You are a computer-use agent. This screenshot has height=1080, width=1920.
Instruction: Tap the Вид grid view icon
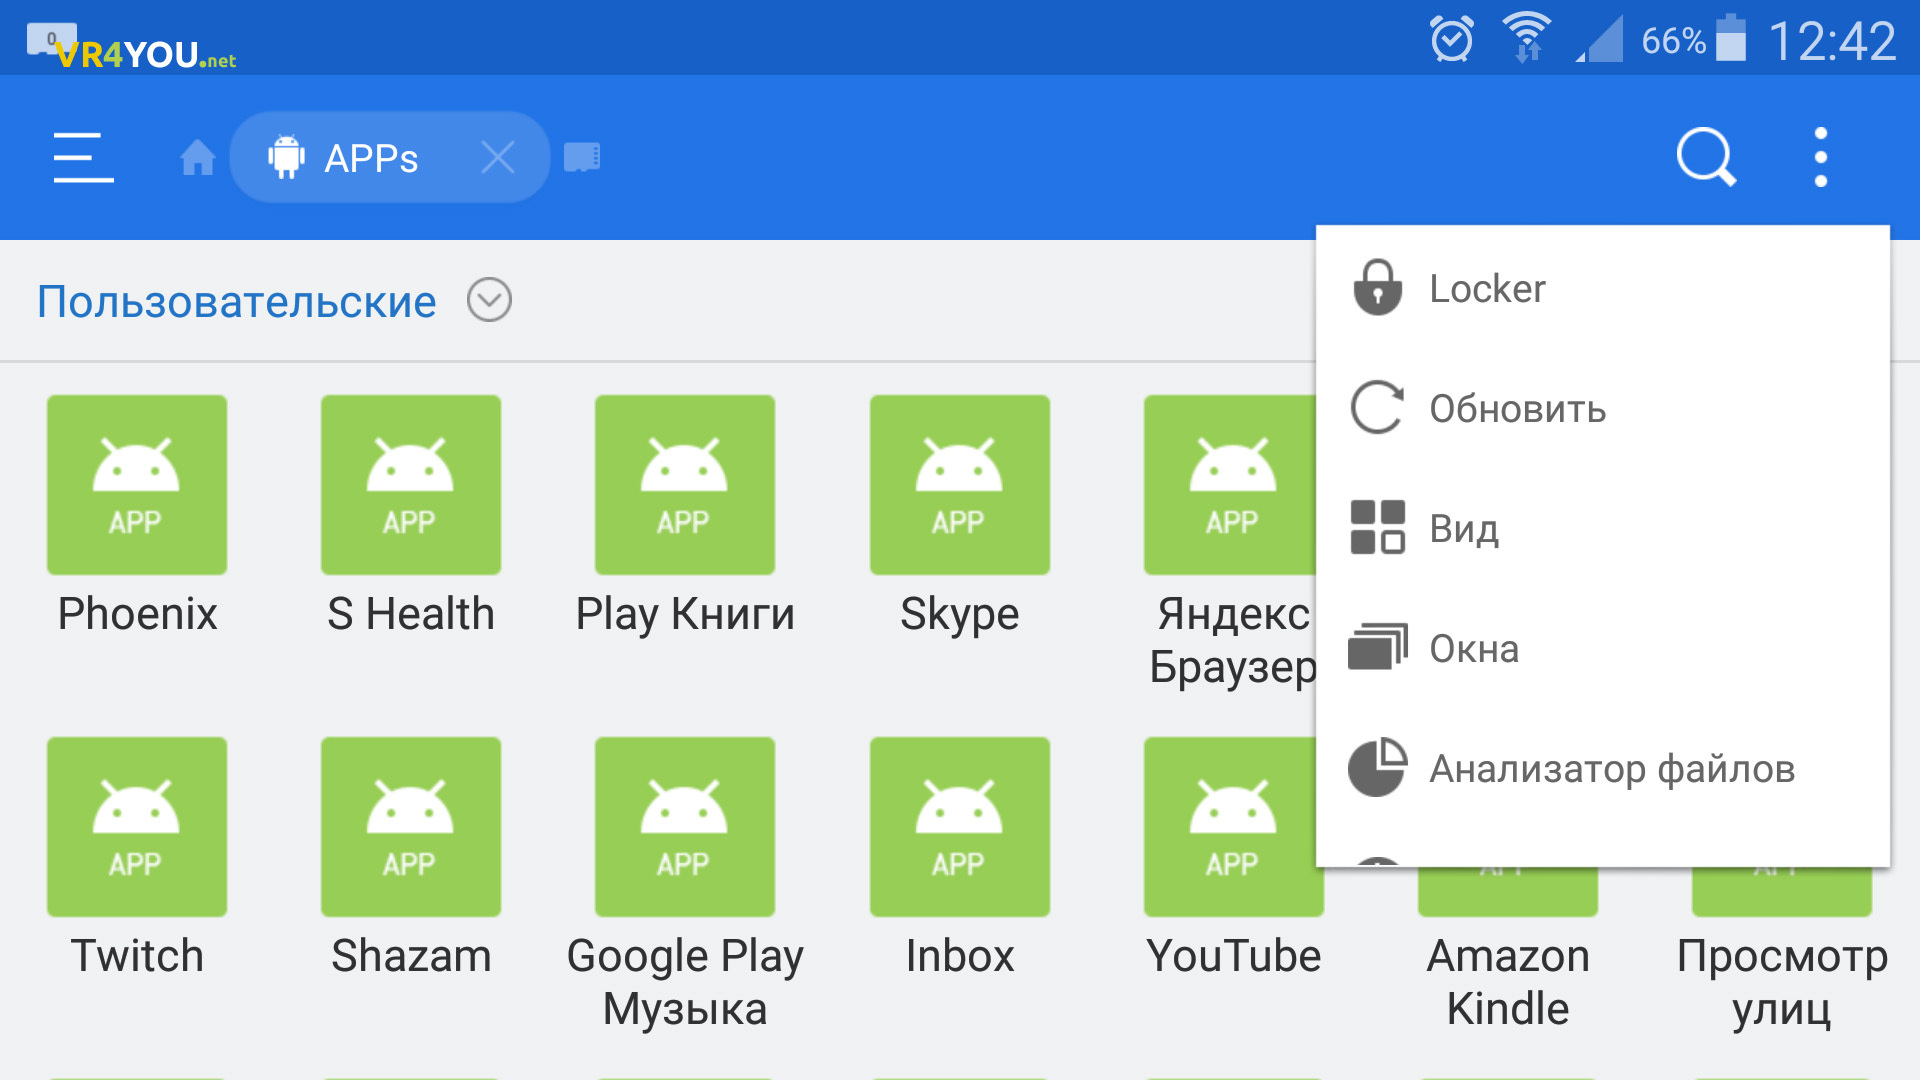point(1377,527)
